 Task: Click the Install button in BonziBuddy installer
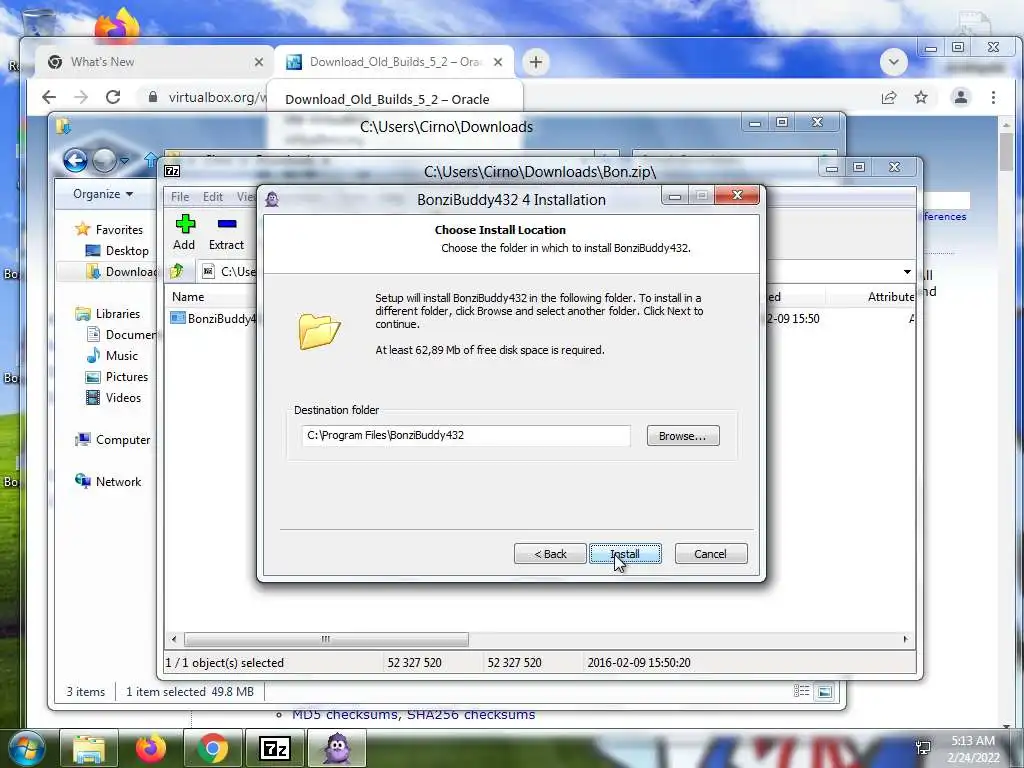tap(625, 554)
